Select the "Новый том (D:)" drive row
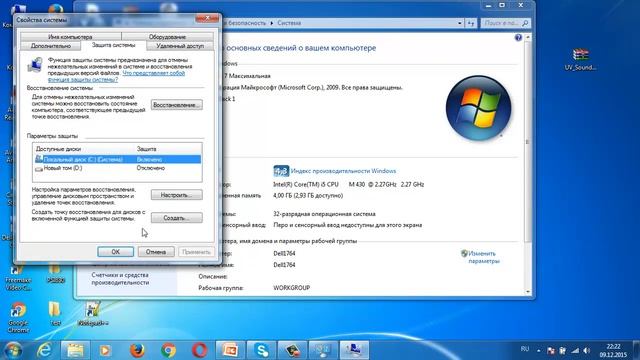640x360 pixels. point(118,168)
